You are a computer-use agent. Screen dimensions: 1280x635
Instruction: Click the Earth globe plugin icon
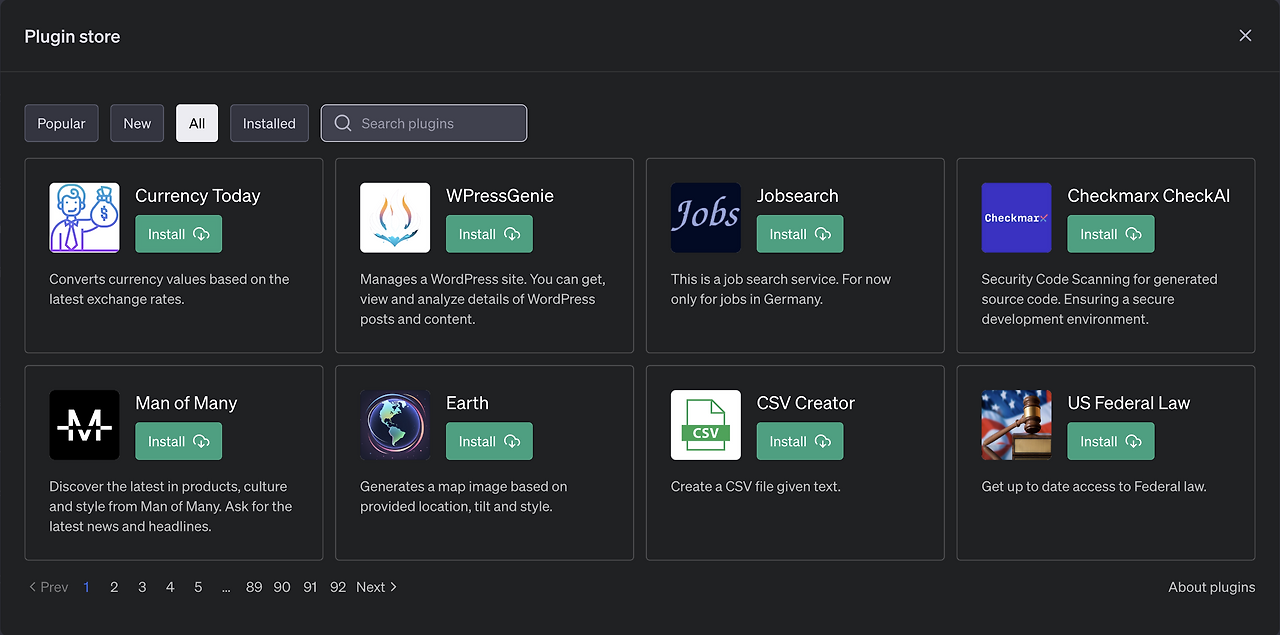point(395,425)
